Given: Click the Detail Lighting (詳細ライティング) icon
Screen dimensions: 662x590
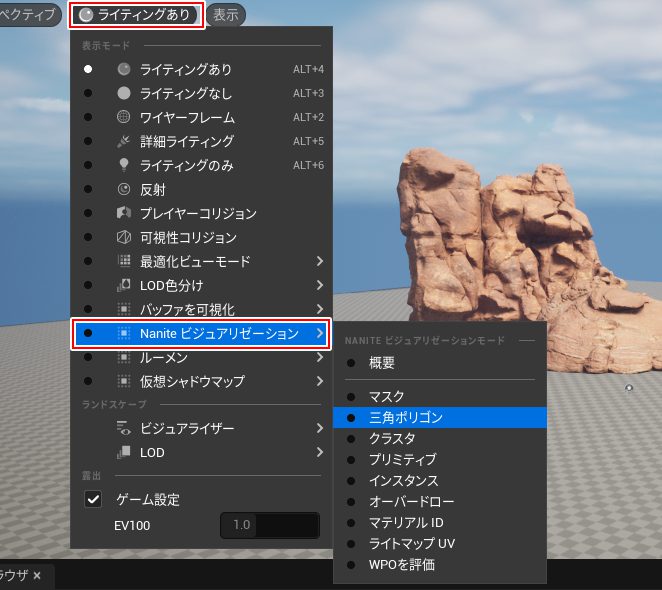Looking at the screenshot, I should pyautogui.click(x=124, y=141).
